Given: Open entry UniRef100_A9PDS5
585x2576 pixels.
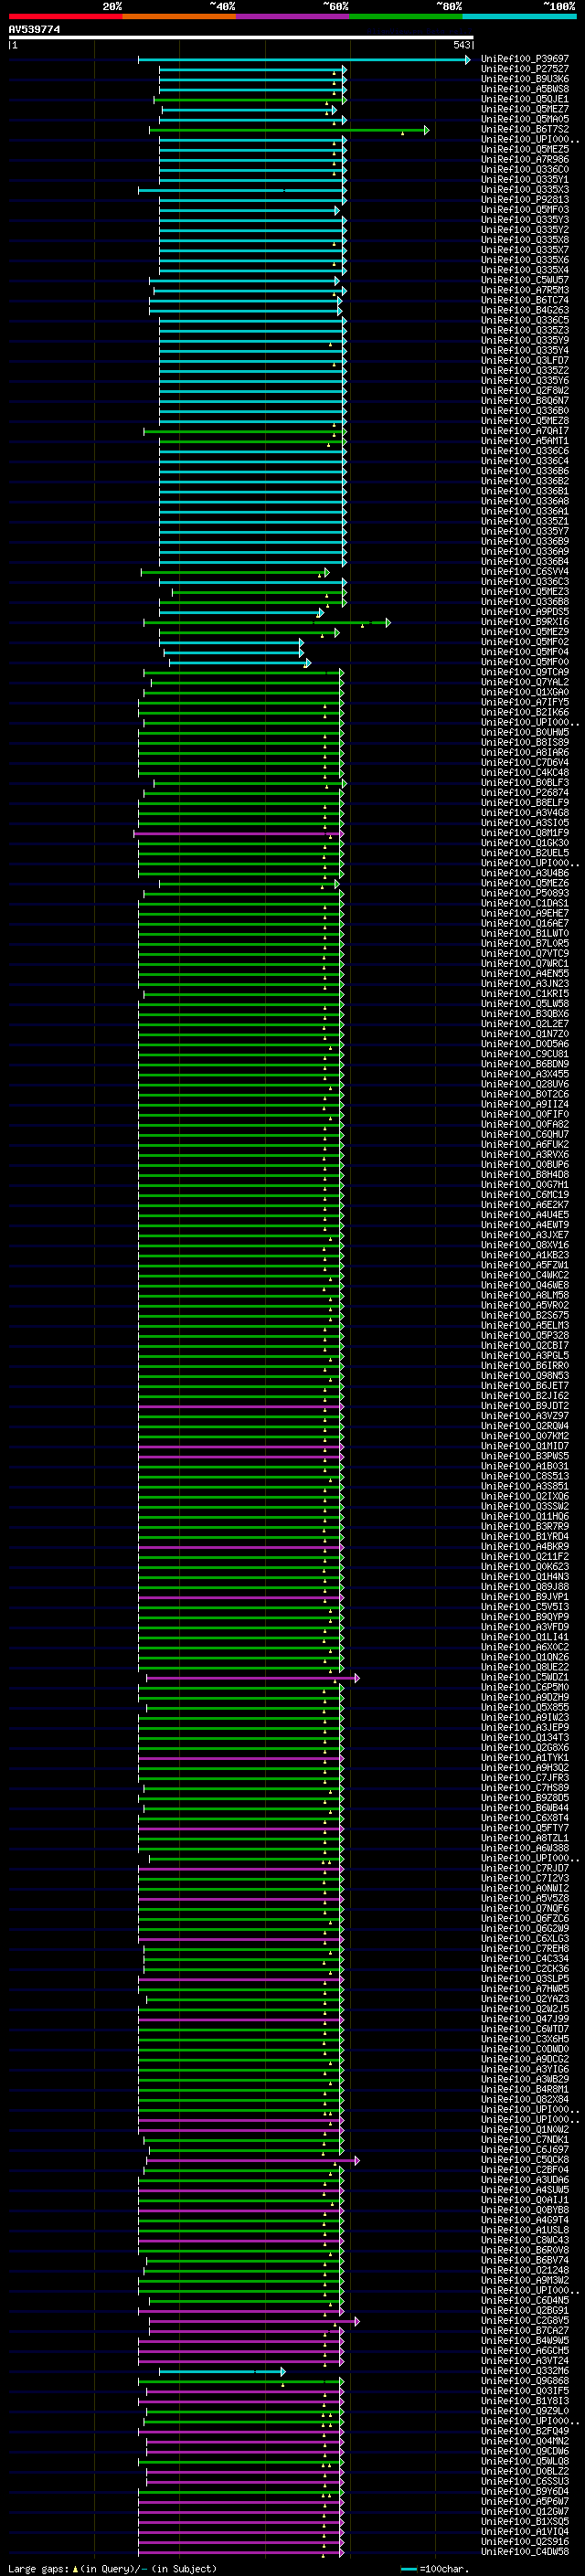Looking at the screenshot, I should pyautogui.click(x=525, y=612).
